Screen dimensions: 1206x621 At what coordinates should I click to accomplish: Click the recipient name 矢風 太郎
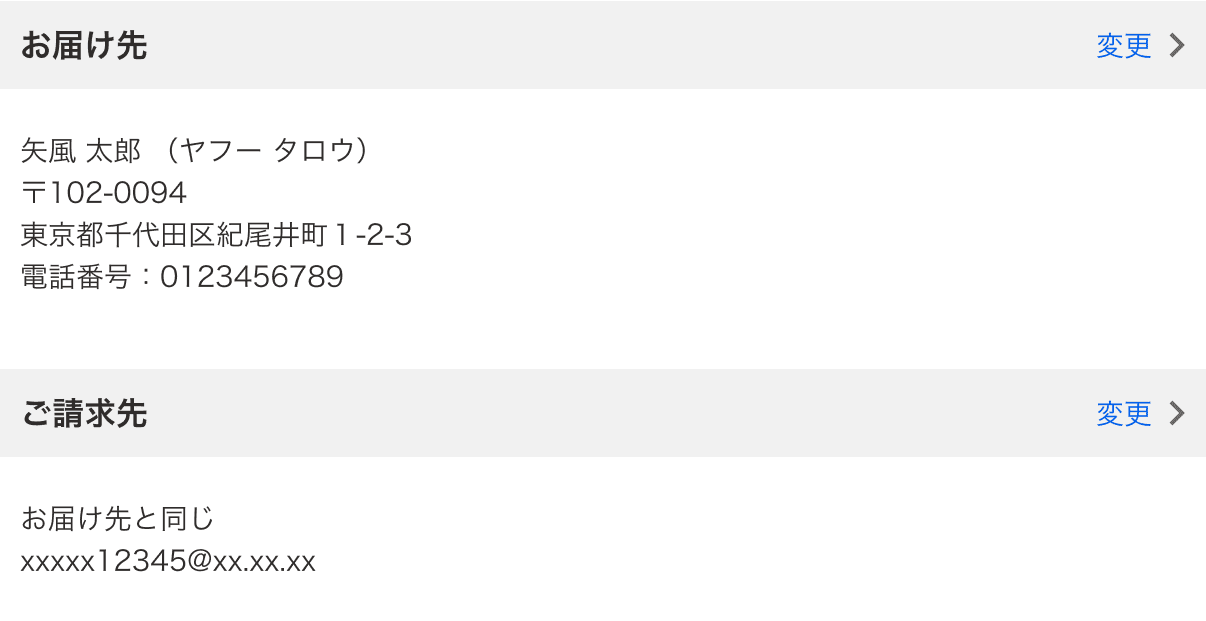click(81, 150)
